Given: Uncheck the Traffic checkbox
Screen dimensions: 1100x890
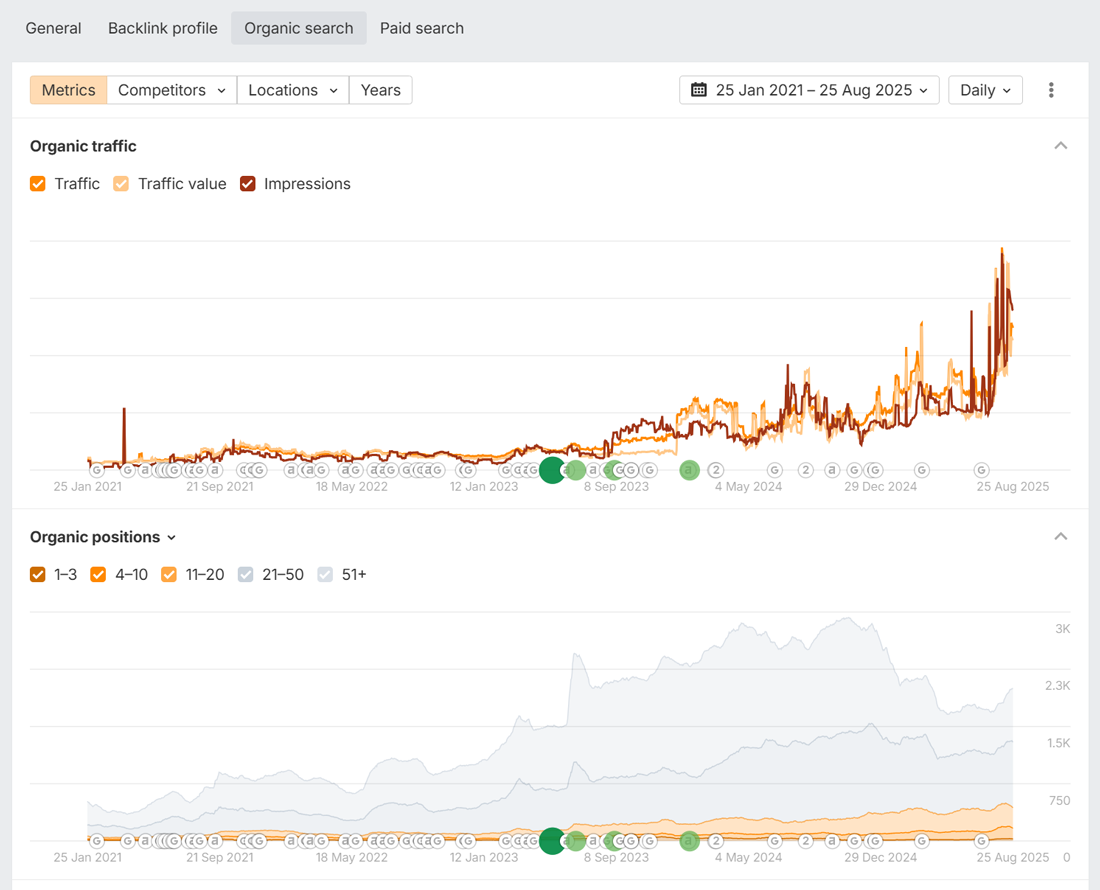Looking at the screenshot, I should pyautogui.click(x=38, y=184).
